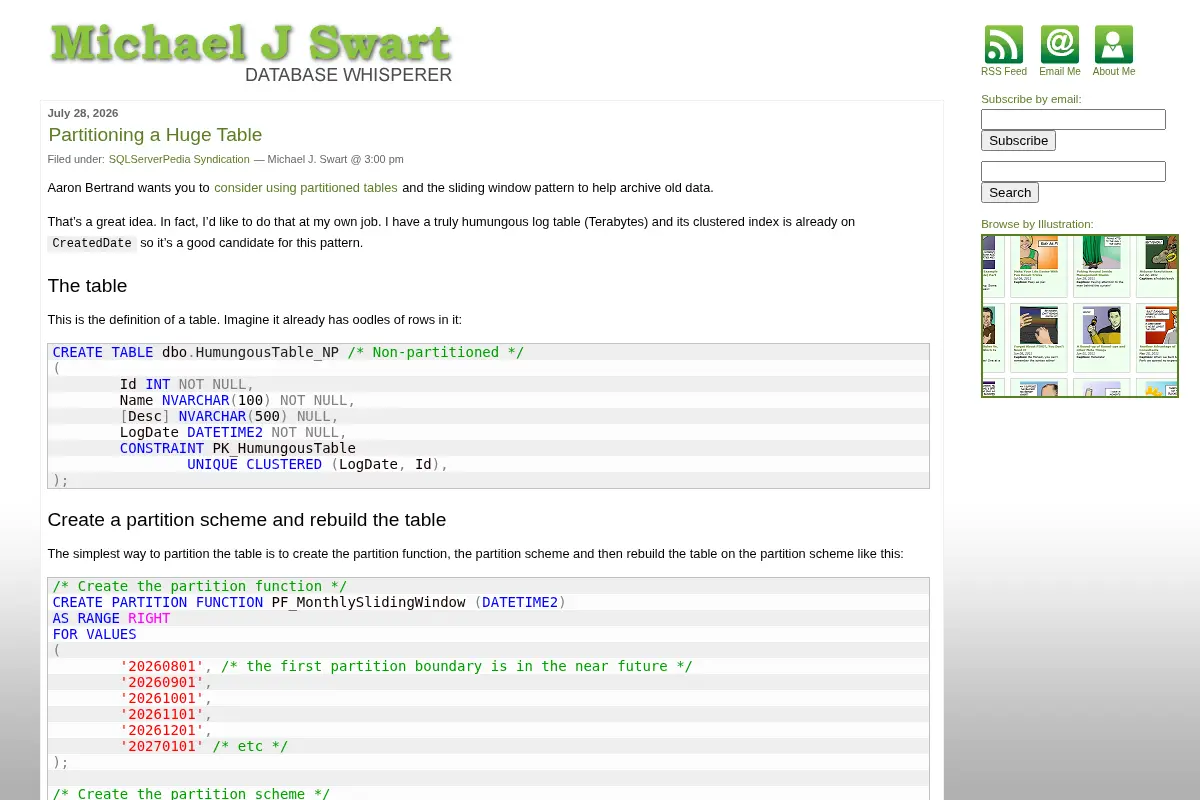Click 'CREATE PARTITION FUNCTION PF_MonthlySlidingWindow' code line
The width and height of the screenshot is (1200, 800).
click(309, 602)
